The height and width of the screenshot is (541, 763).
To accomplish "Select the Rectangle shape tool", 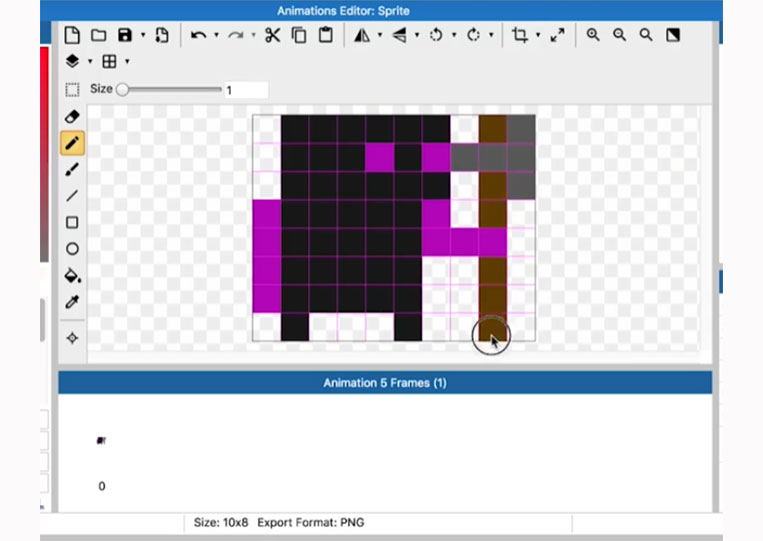I will tap(72, 222).
